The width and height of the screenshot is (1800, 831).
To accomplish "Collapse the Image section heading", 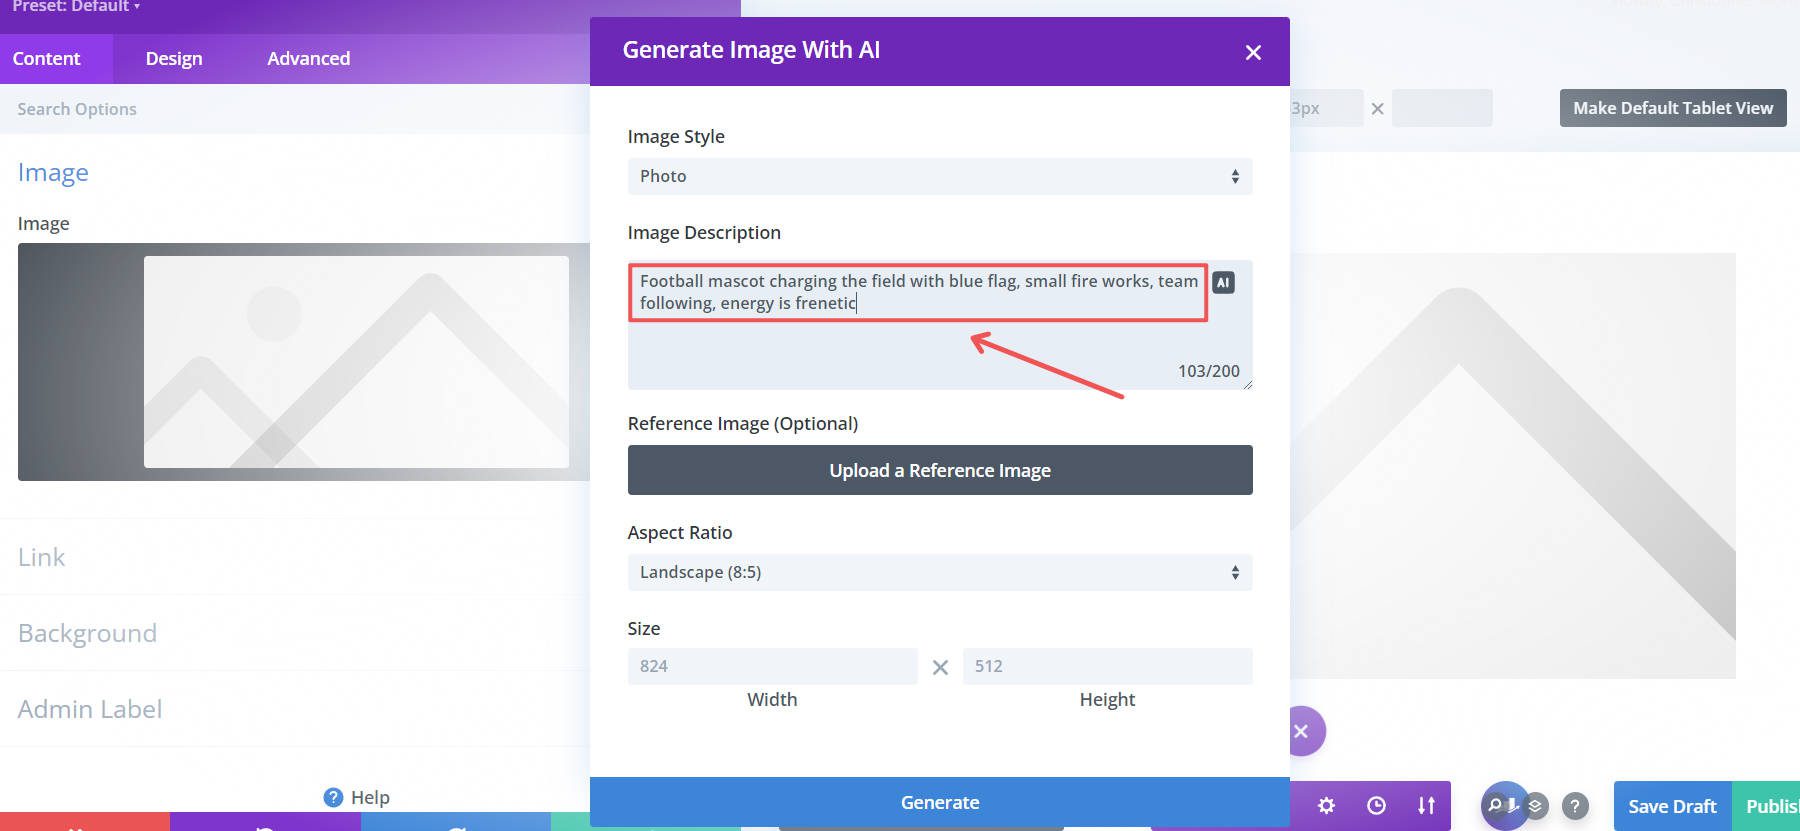I will click(53, 172).
